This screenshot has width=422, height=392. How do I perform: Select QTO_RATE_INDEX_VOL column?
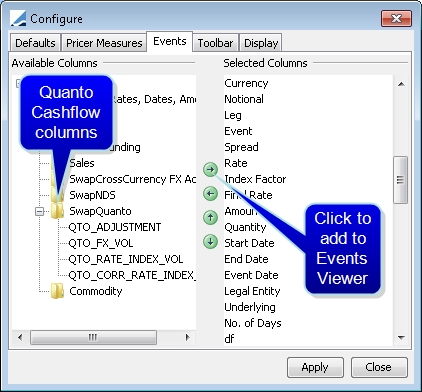pos(126,259)
